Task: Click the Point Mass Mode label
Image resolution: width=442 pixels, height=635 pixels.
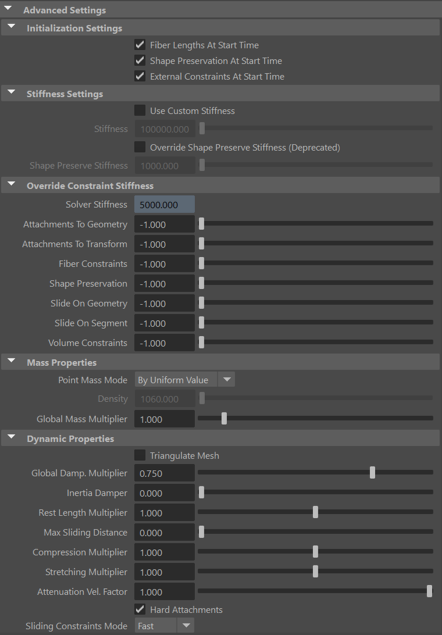Action: click(x=93, y=380)
